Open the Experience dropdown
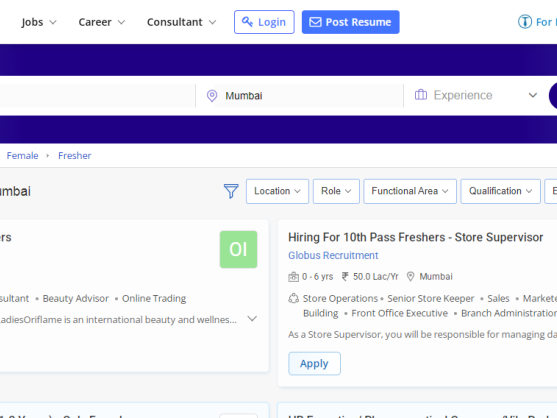Viewport: 557px width, 418px height. (476, 95)
